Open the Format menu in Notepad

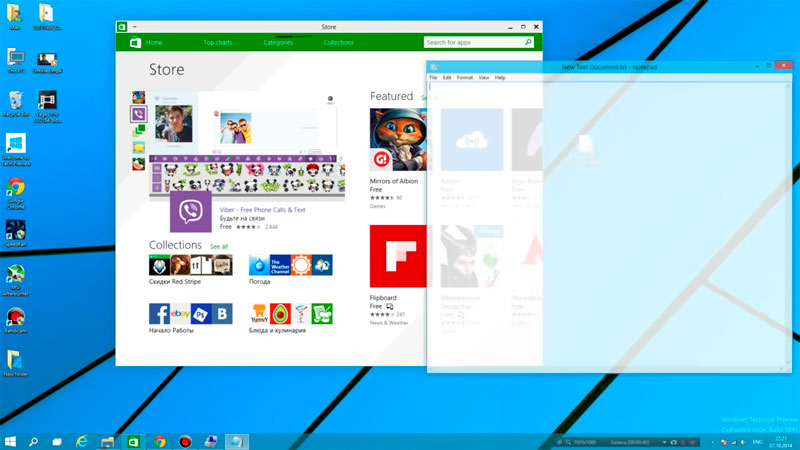tap(465, 78)
